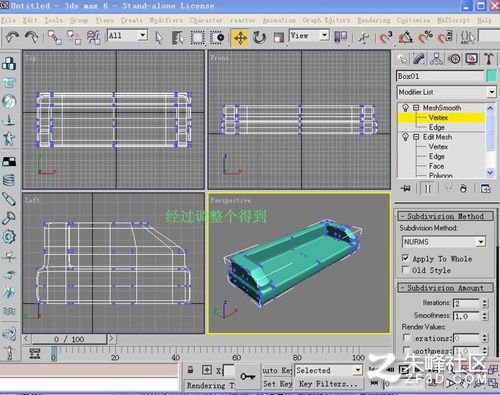Click the Select Object arrow tool
This screenshot has width=500, height=395.
pyautogui.click(x=159, y=37)
